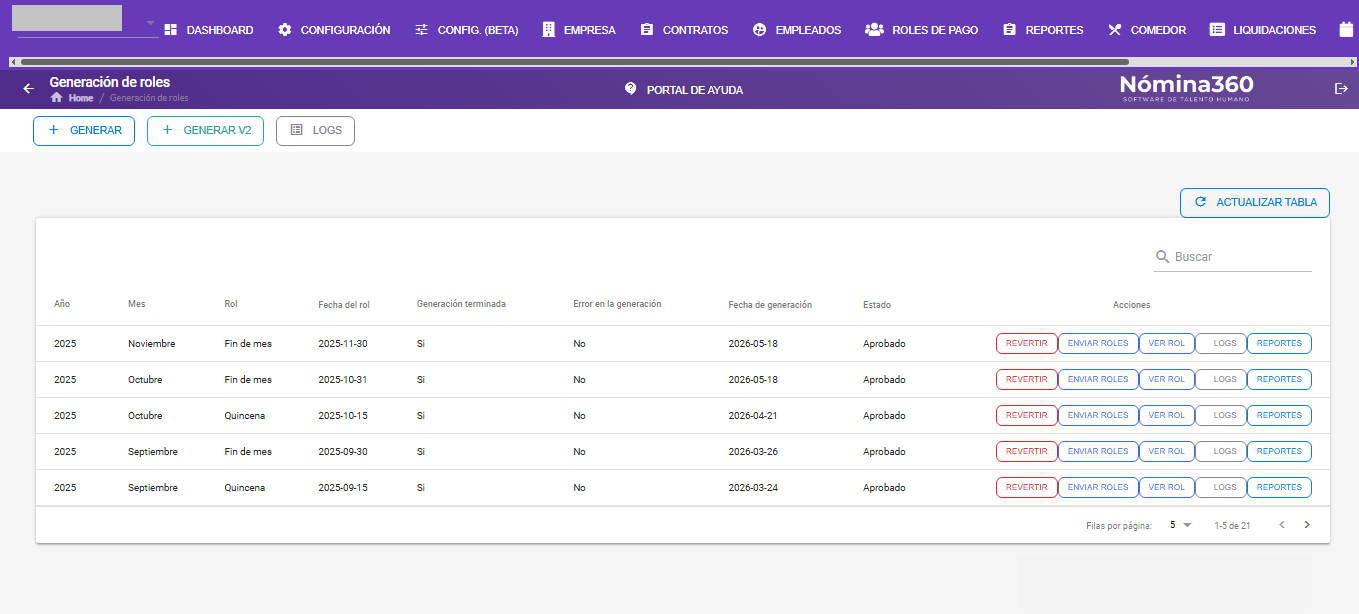Click the 1-5 de 21 pagination text
The width and height of the screenshot is (1359, 614).
pos(1232,525)
